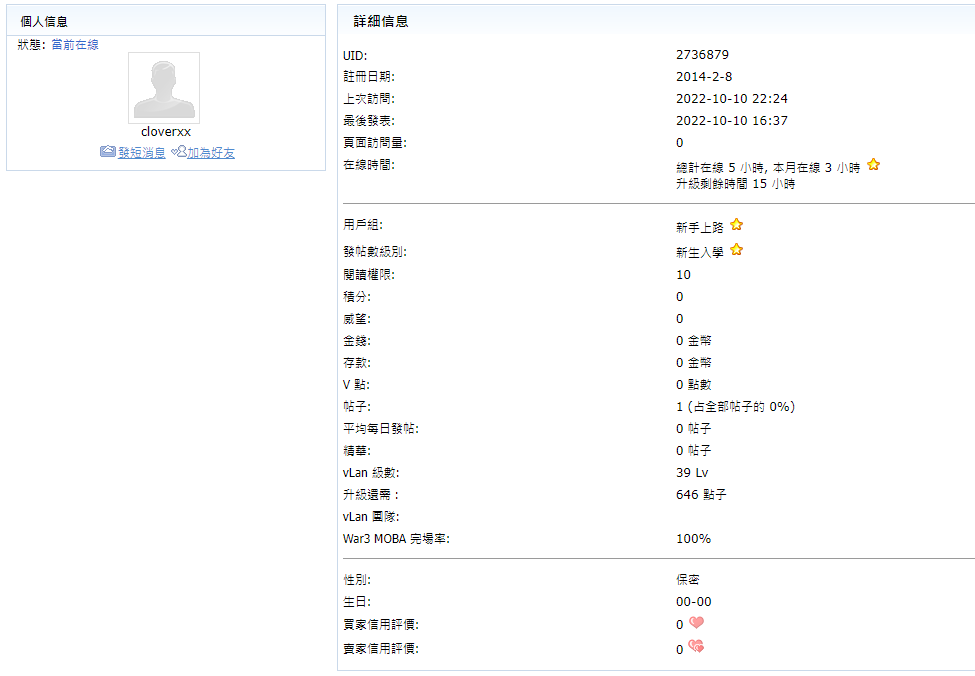
Task: Open the 發短消息 link
Action: point(142,153)
